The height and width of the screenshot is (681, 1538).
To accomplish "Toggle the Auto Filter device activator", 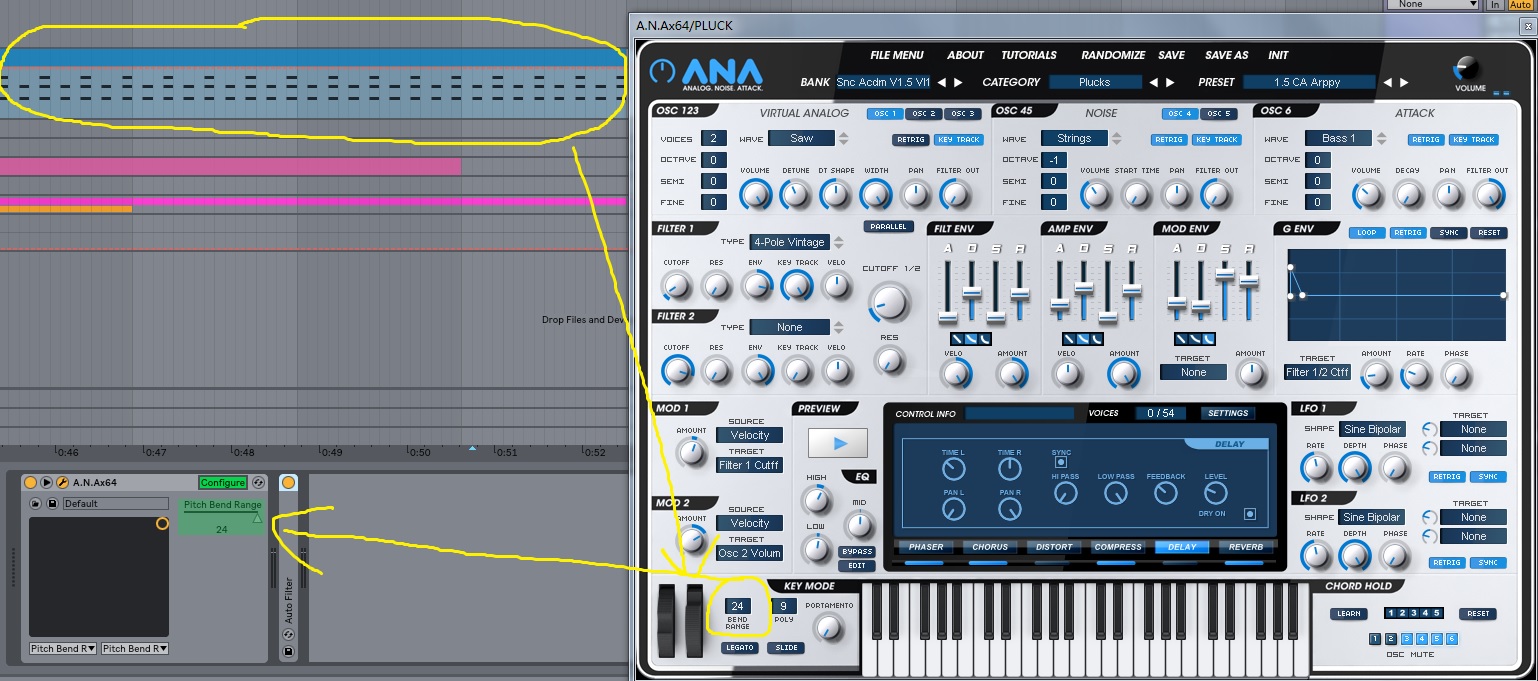I will coord(288,482).
